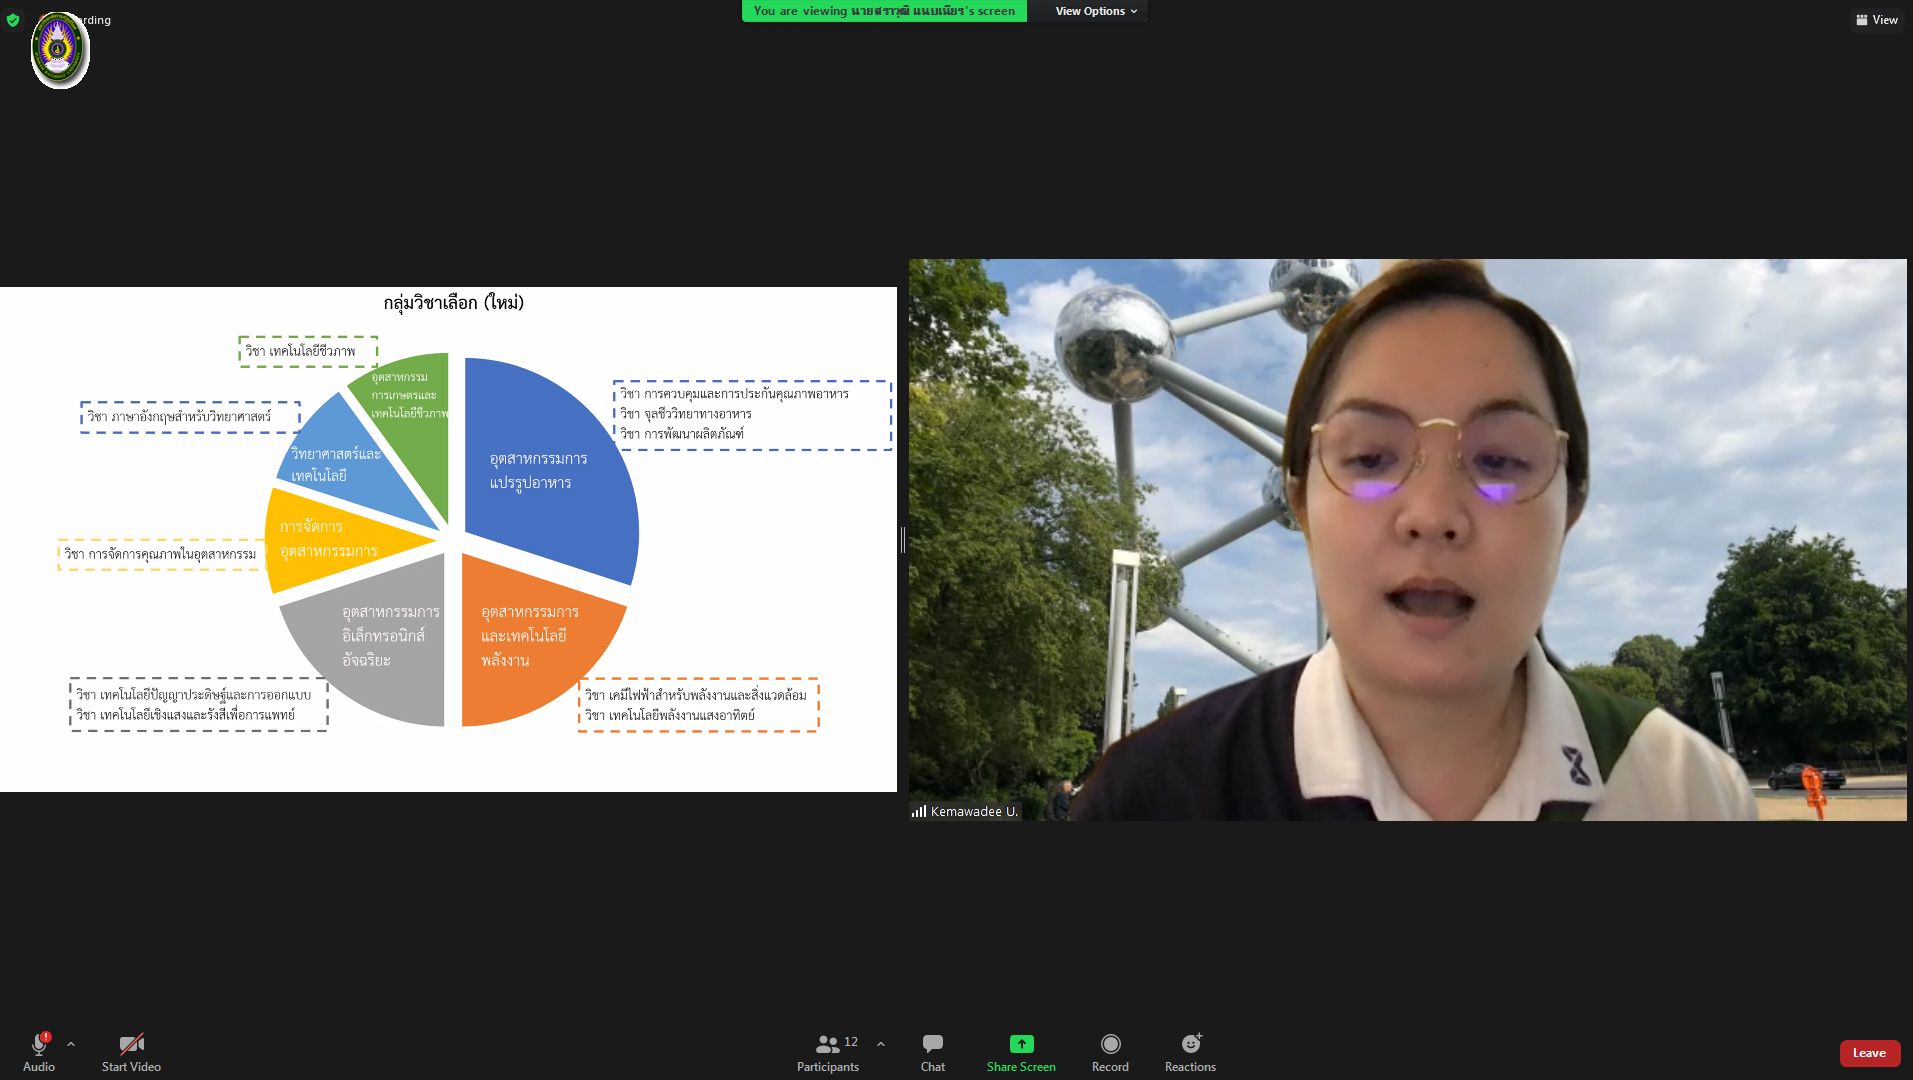
Task: Expand the participants options caret
Action: click(880, 1044)
